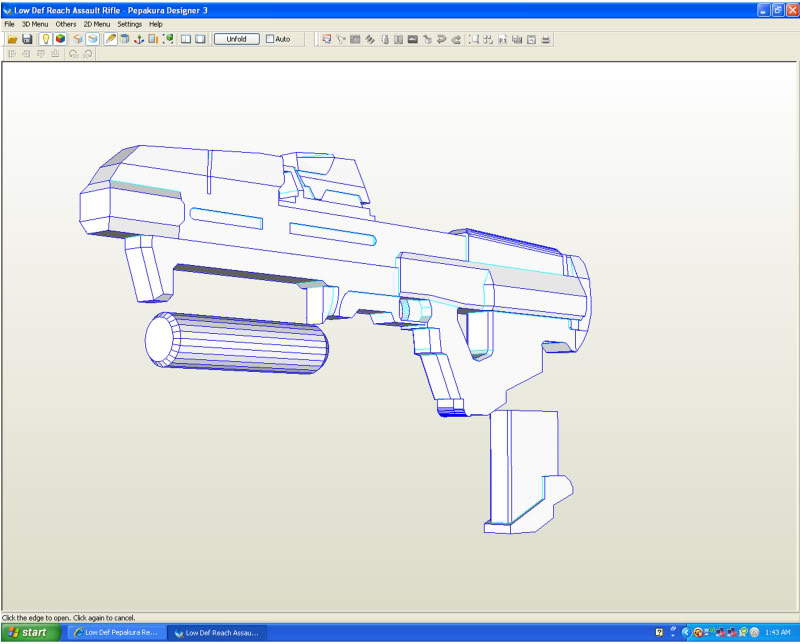Click the rotate 90 clockwise icon
Image resolution: width=800 pixels, height=644 pixels.
pos(88,54)
